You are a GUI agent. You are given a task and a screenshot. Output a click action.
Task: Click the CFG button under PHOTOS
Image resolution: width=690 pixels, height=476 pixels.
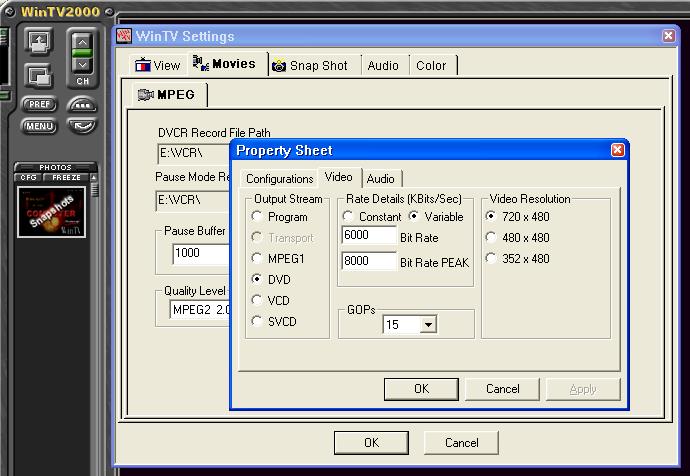28,177
